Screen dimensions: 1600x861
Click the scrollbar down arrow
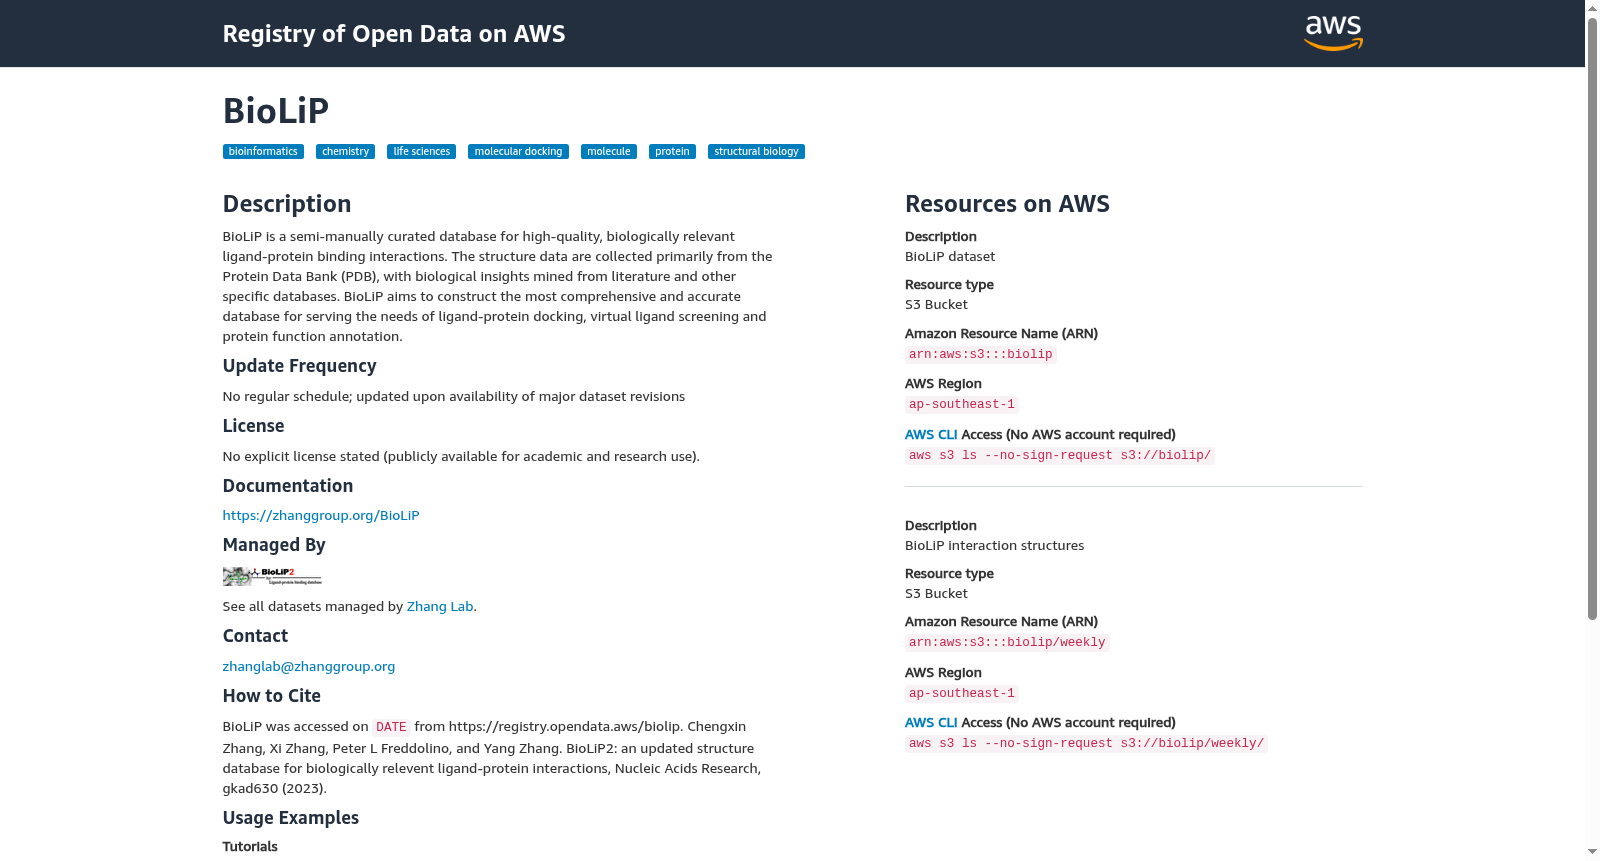pyautogui.click(x=1592, y=853)
